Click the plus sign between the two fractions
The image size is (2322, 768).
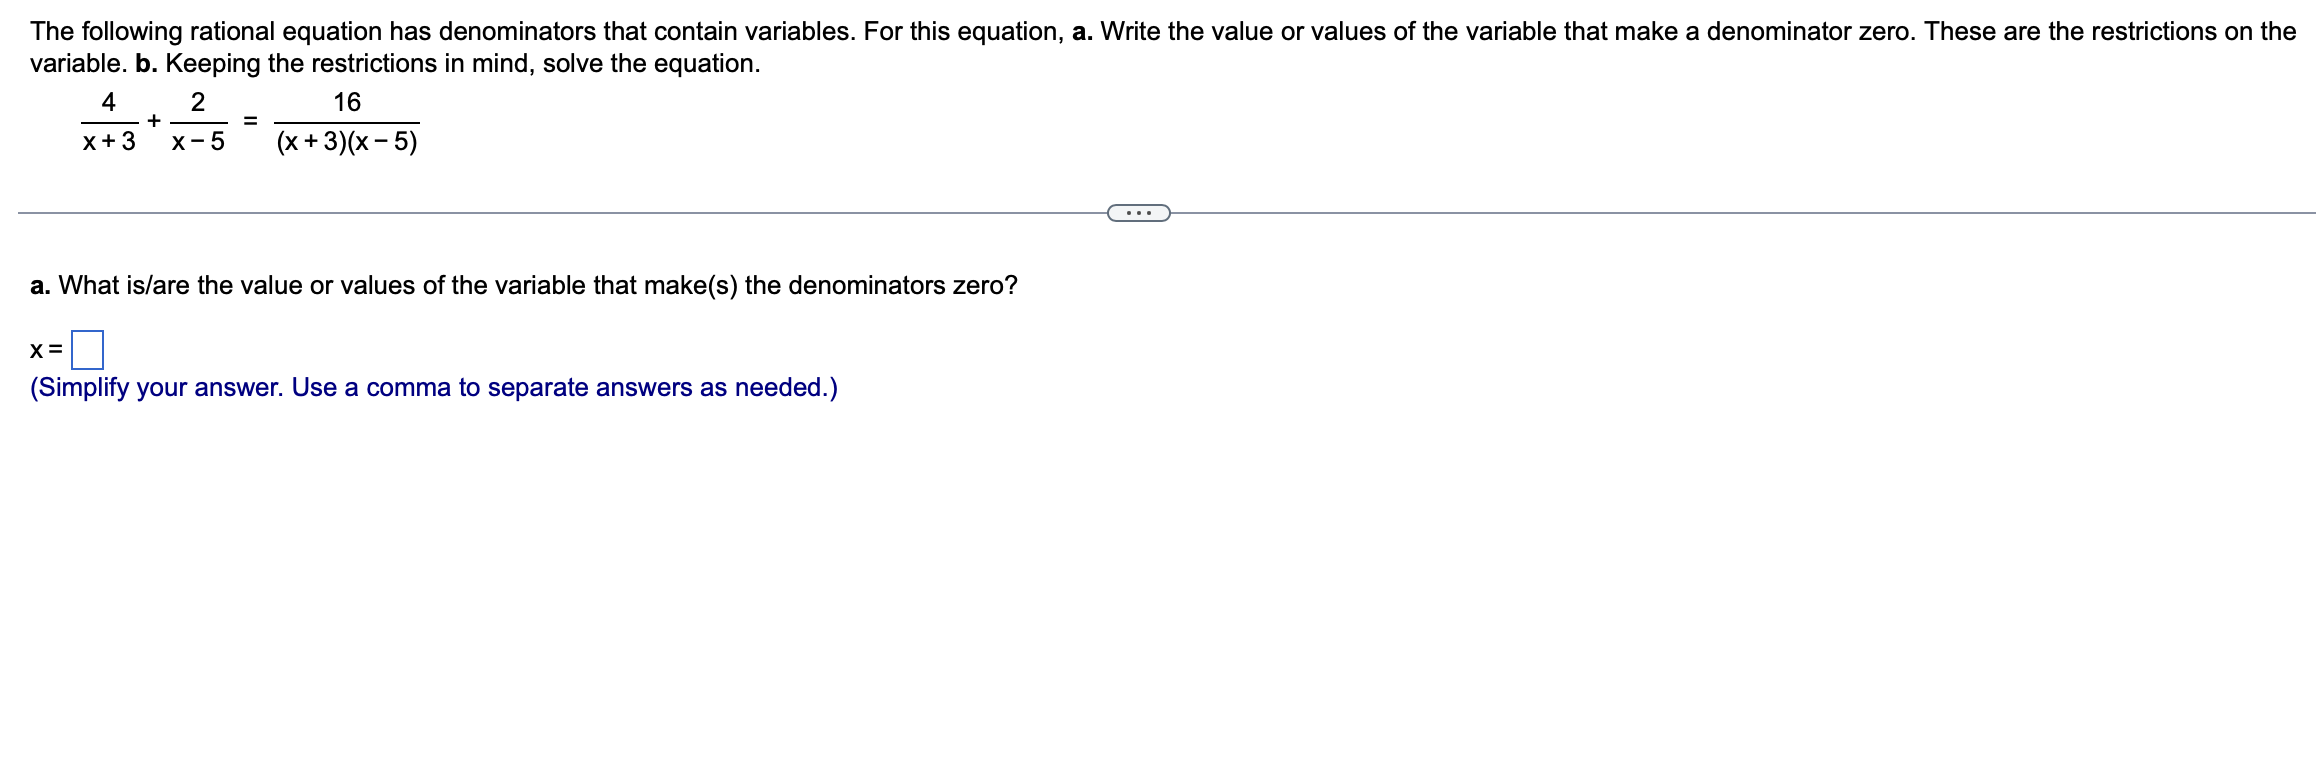[x=152, y=120]
